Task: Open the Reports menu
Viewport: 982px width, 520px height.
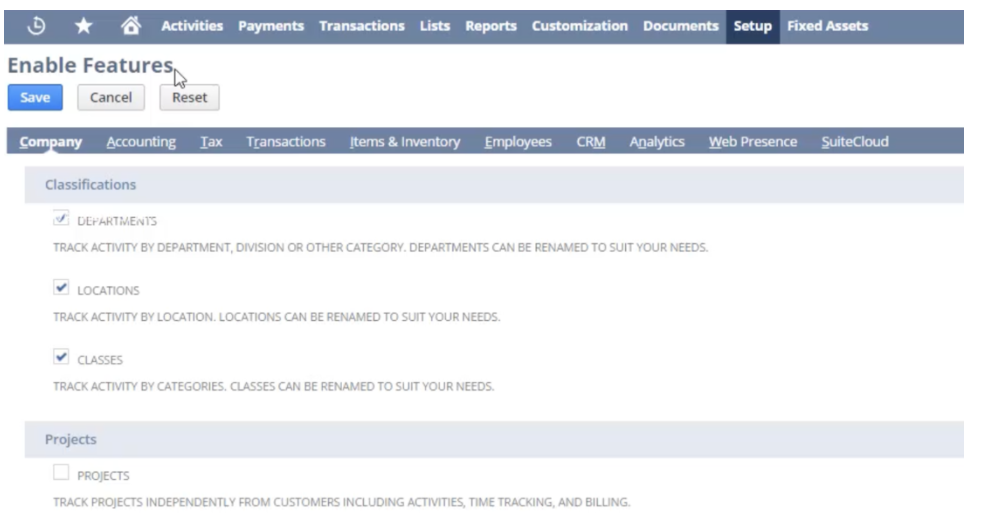Action: 490,26
